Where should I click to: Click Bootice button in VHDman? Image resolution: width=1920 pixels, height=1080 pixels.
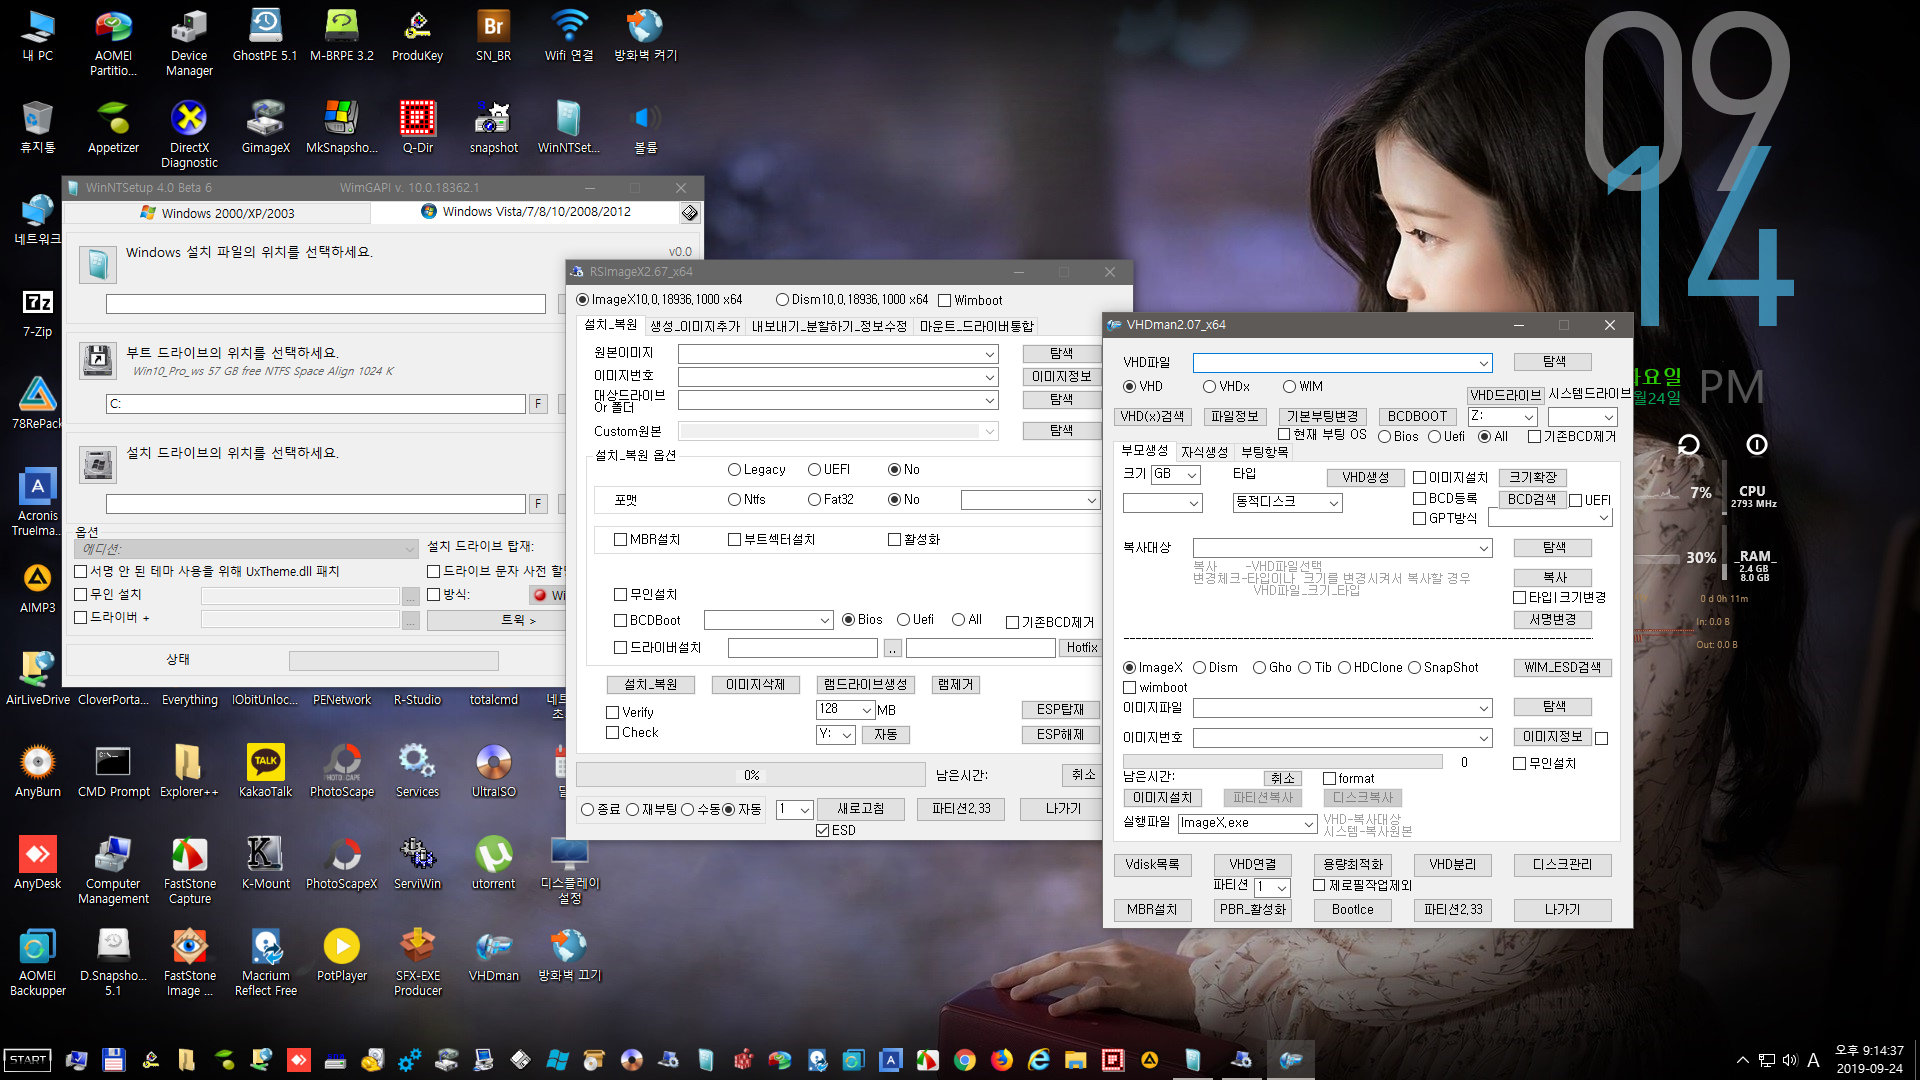click(x=1352, y=910)
